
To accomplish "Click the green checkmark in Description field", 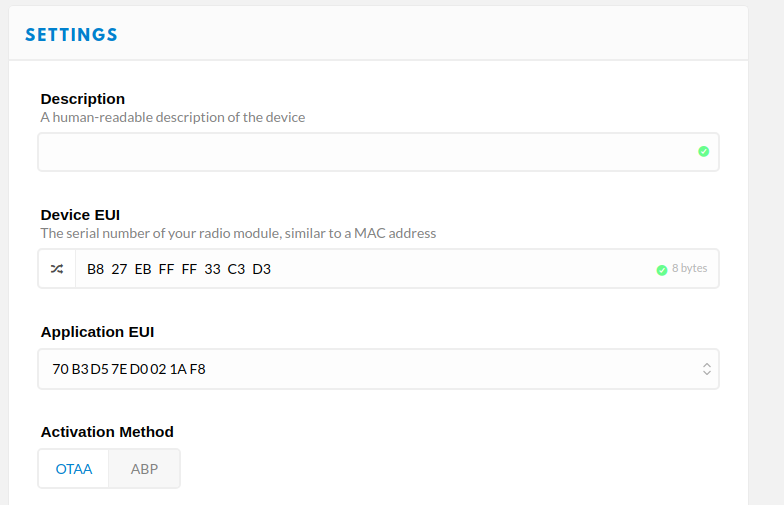I will tap(703, 152).
